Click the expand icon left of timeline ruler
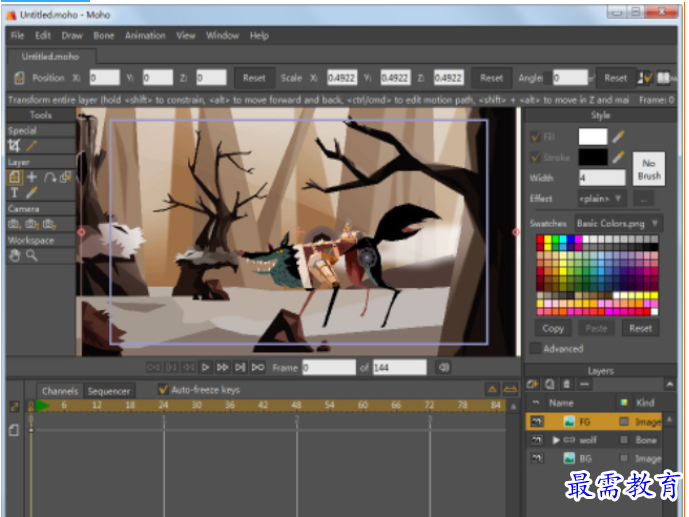The width and height of the screenshot is (689, 517). tap(14, 406)
